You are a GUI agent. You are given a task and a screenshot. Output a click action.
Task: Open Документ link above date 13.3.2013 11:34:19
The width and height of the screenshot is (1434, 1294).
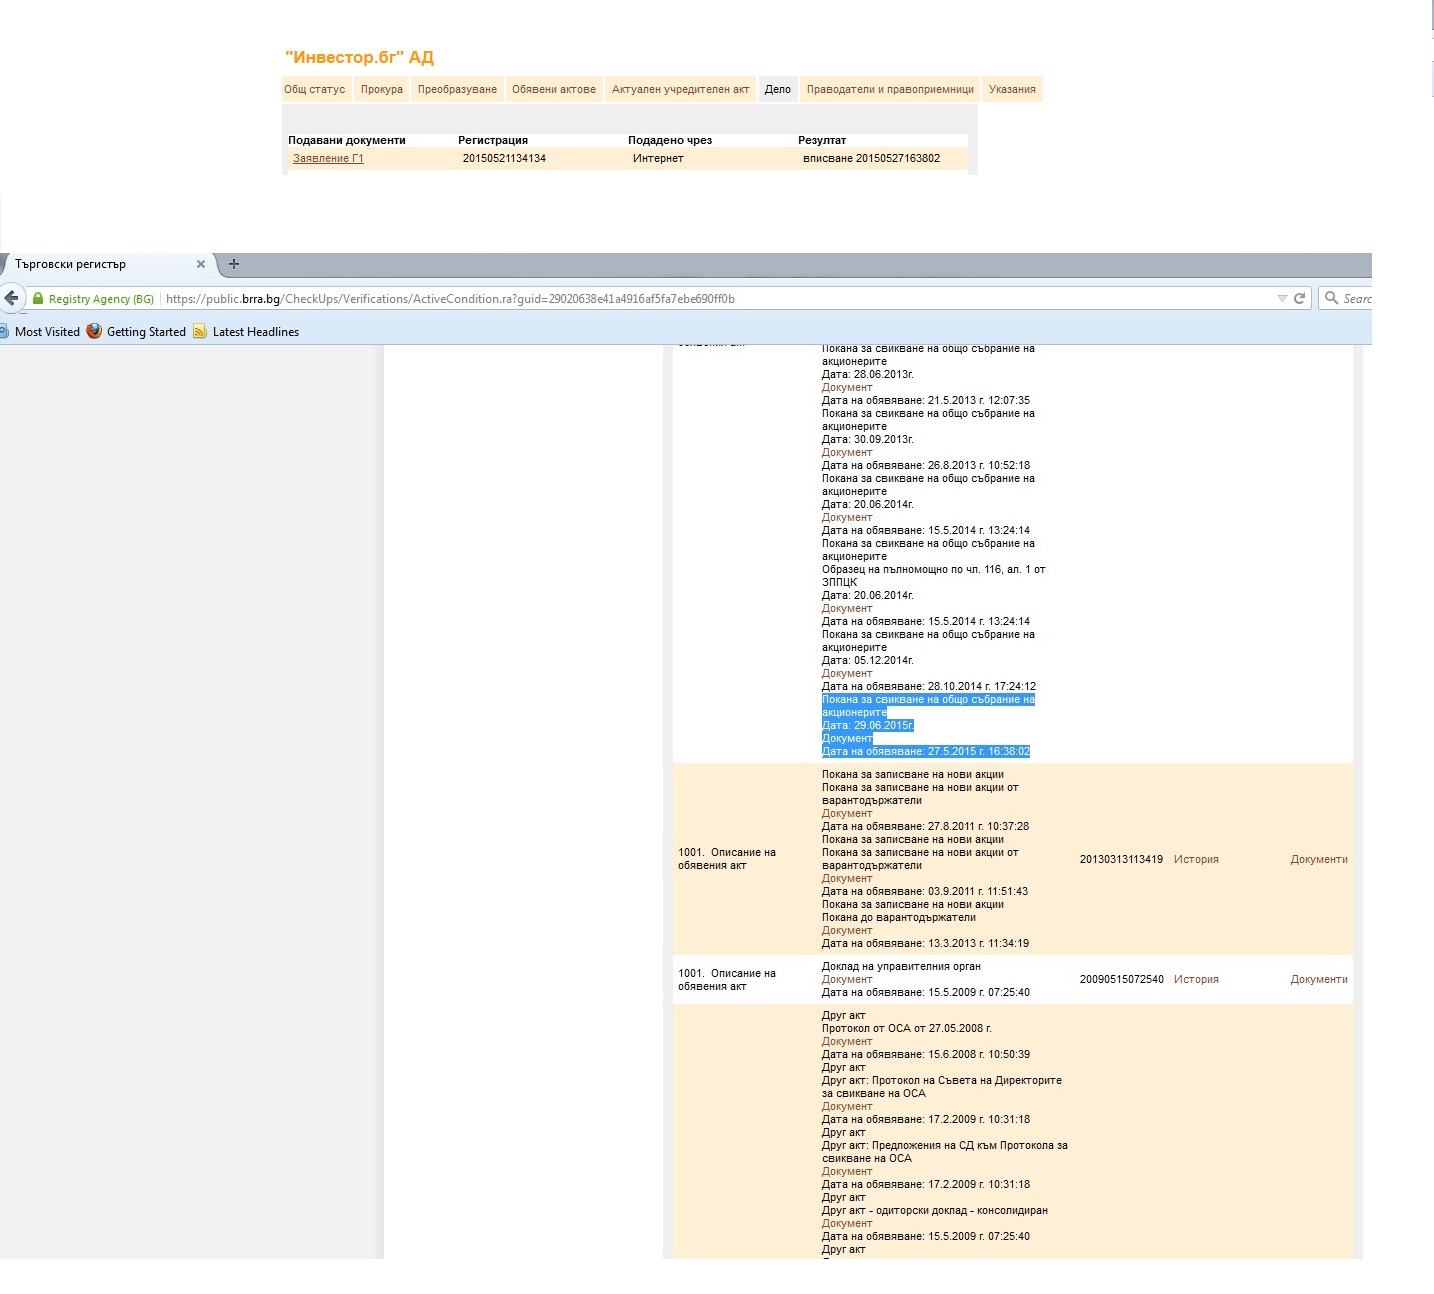(x=847, y=930)
